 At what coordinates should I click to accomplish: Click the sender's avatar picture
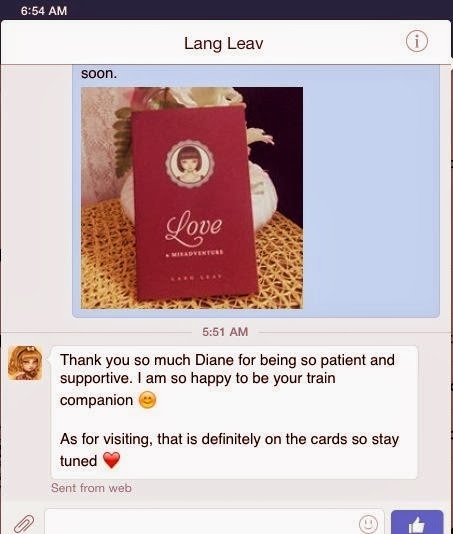tap(25, 363)
